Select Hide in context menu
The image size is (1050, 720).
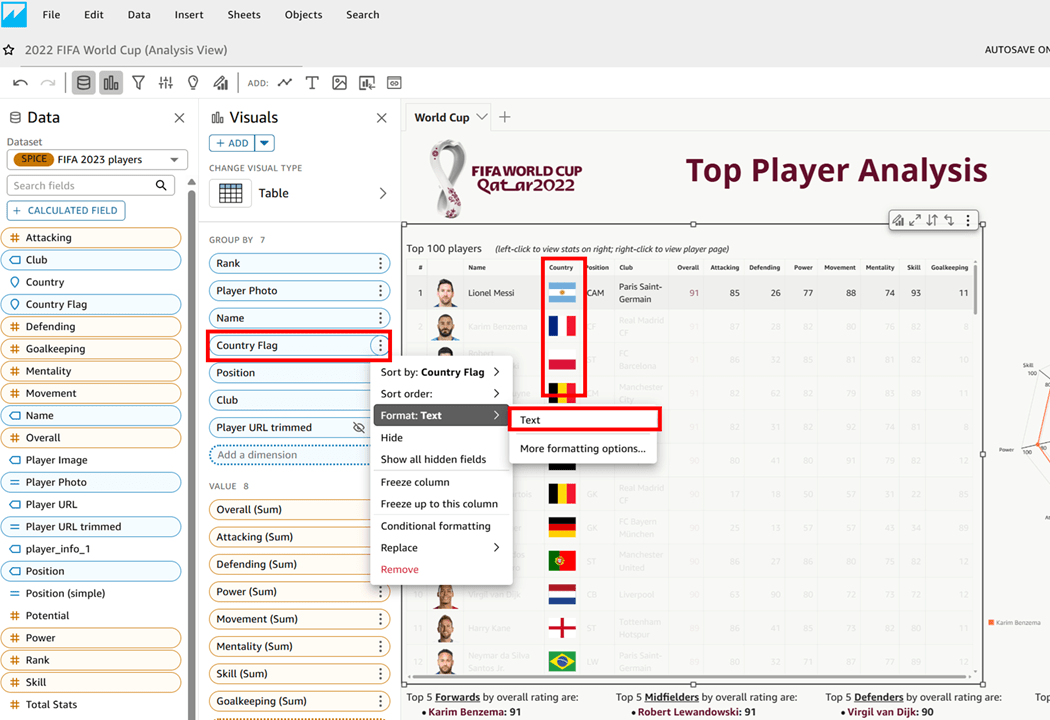pos(442,437)
